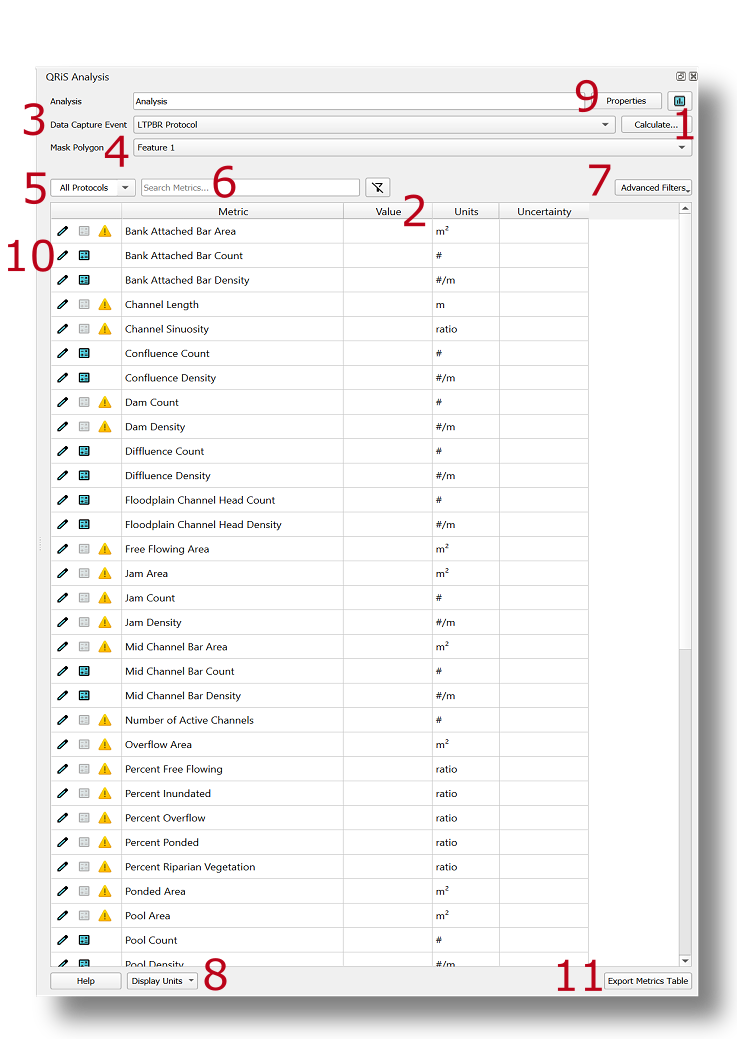Edit Mid Channel Bar Density pencil icon
This screenshot has height=1039, width=737.
point(62,695)
